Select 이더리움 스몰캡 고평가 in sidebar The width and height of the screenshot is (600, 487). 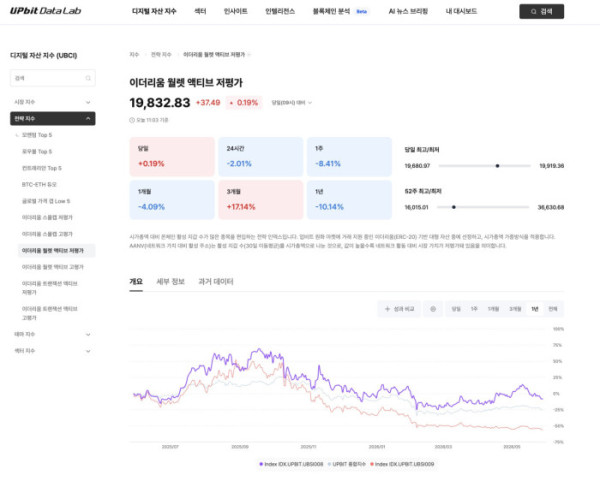click(x=47, y=234)
